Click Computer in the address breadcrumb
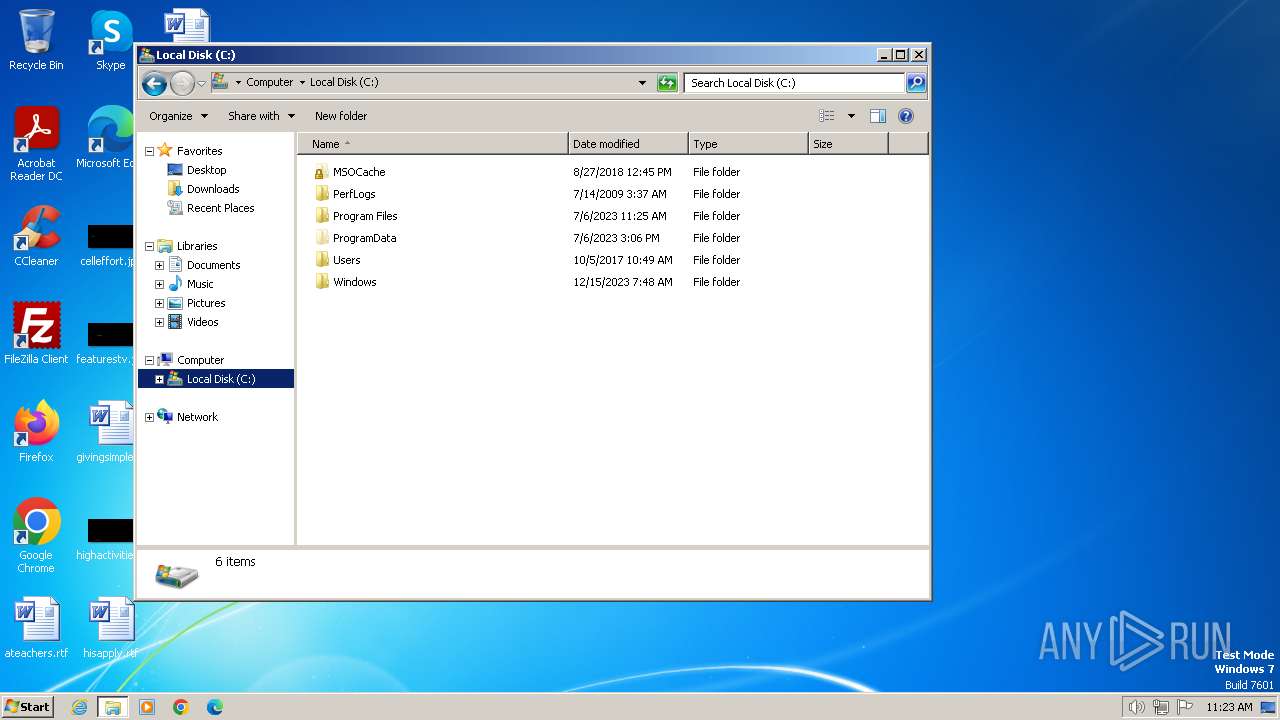1280x720 pixels. point(269,83)
